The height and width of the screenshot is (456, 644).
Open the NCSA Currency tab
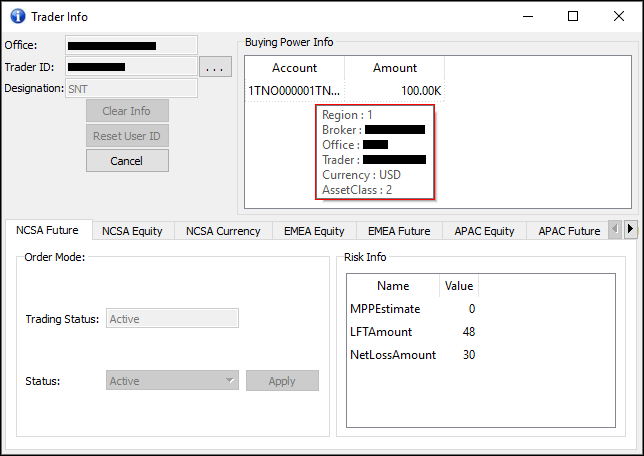[x=223, y=231]
